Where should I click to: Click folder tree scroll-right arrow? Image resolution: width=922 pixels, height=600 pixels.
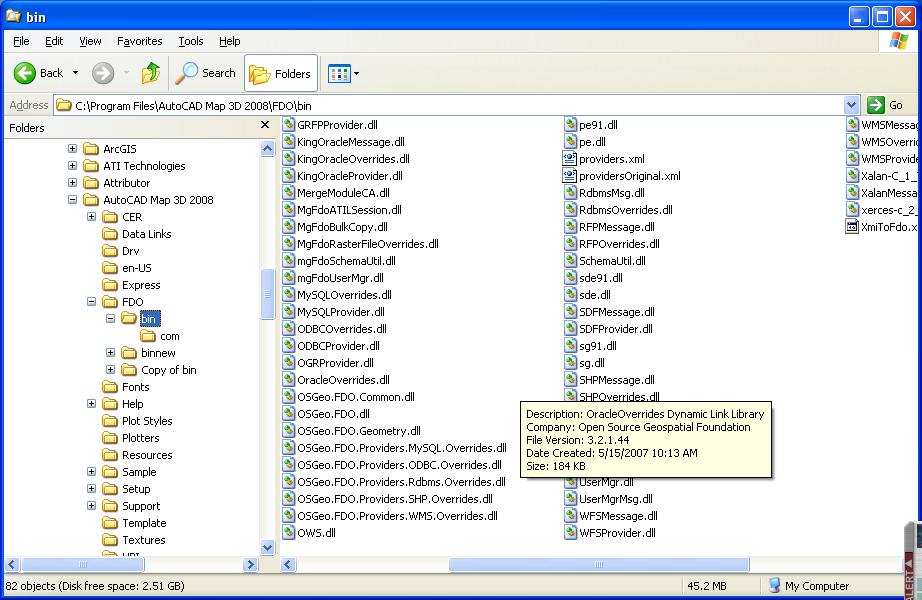[251, 565]
